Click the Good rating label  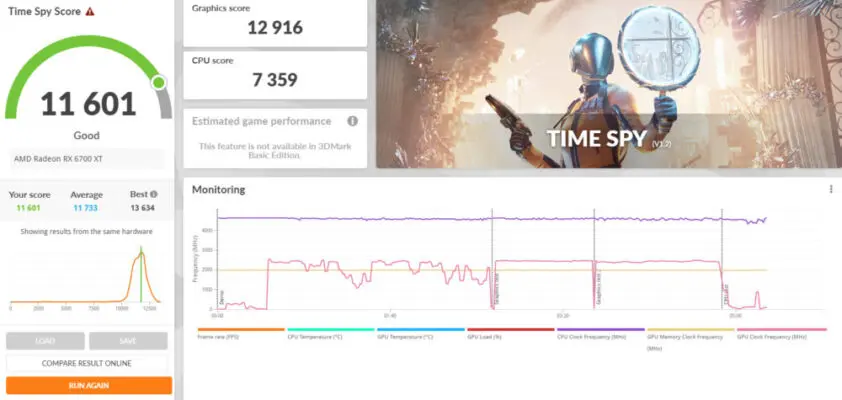(86, 135)
